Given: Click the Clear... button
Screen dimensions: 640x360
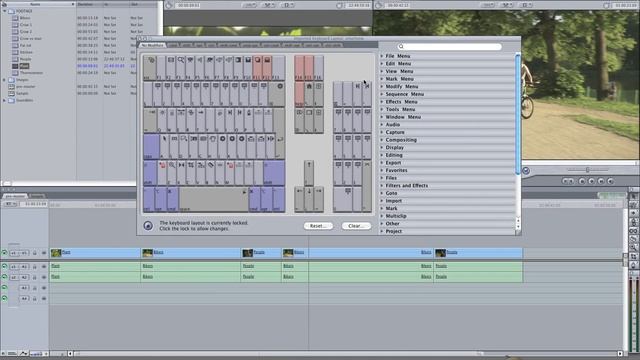Looking at the screenshot, I should tap(356, 226).
